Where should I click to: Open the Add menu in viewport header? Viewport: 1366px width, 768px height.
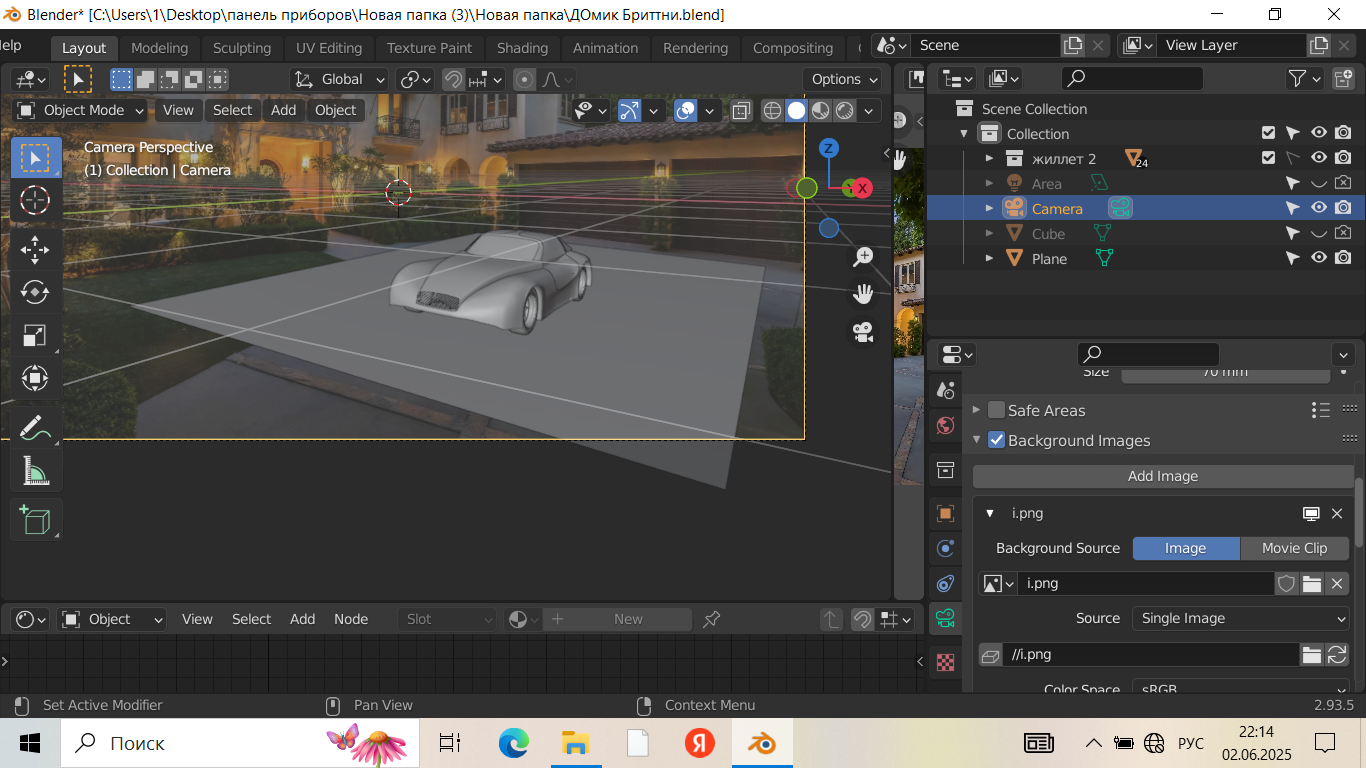[283, 110]
